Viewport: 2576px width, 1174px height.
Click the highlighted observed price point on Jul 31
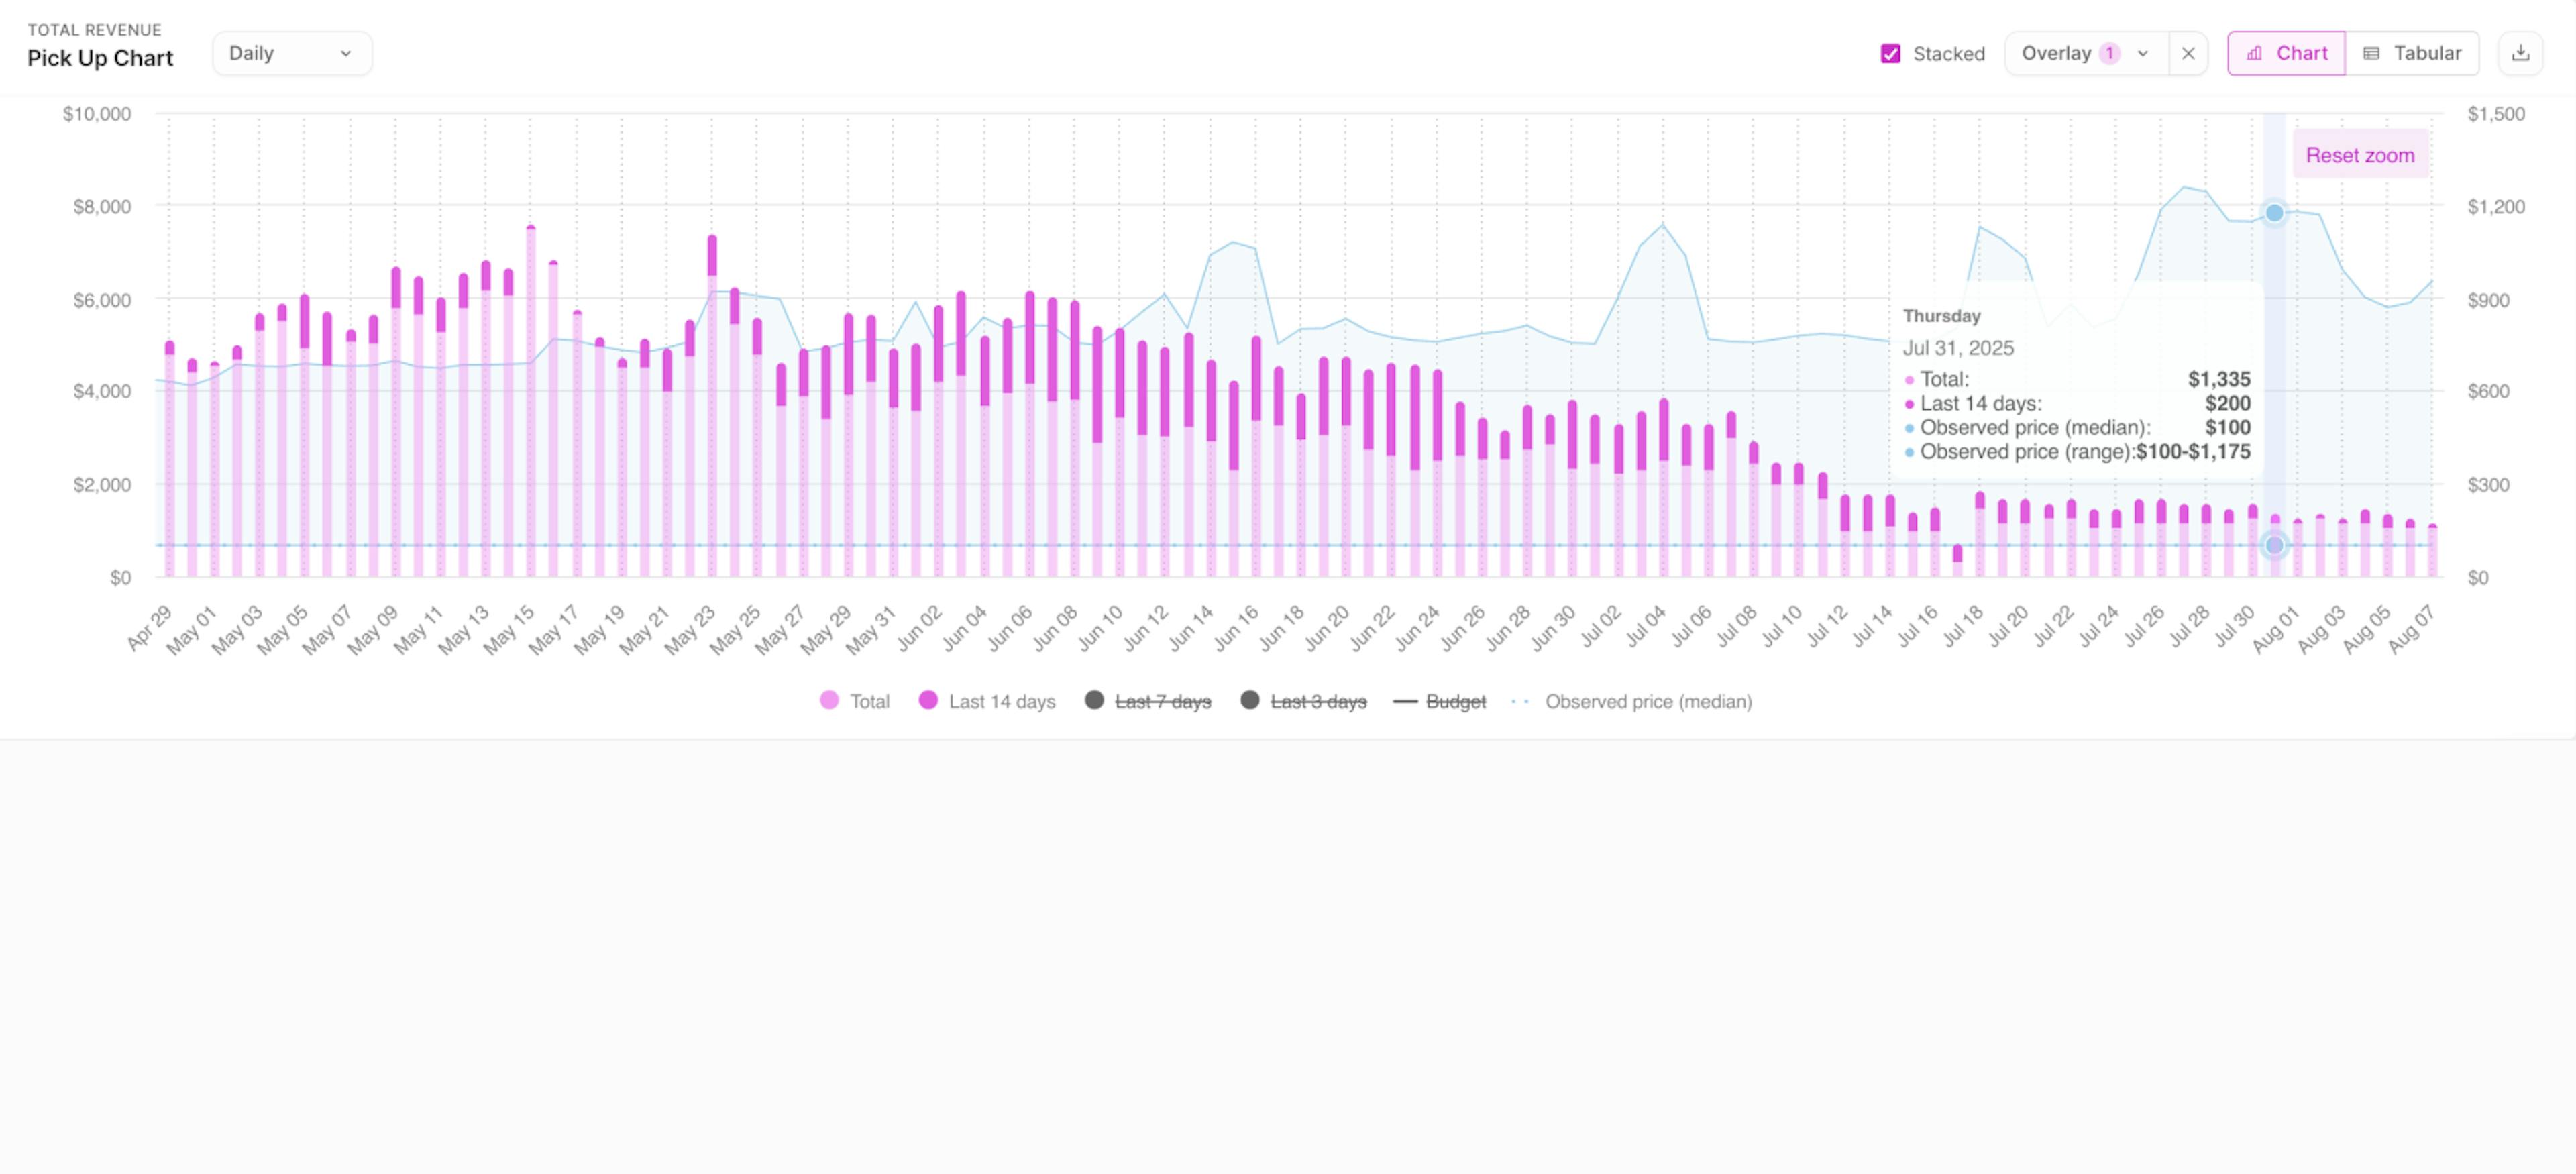click(2274, 212)
